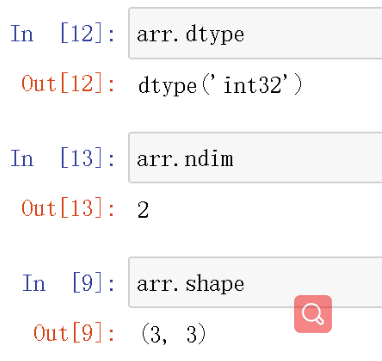Select the arr.shape code cell

pos(255,283)
